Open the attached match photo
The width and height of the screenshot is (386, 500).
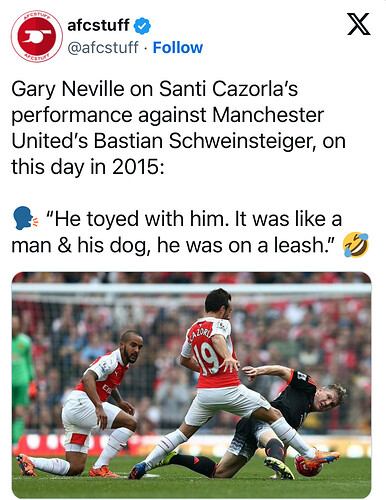coord(191,385)
